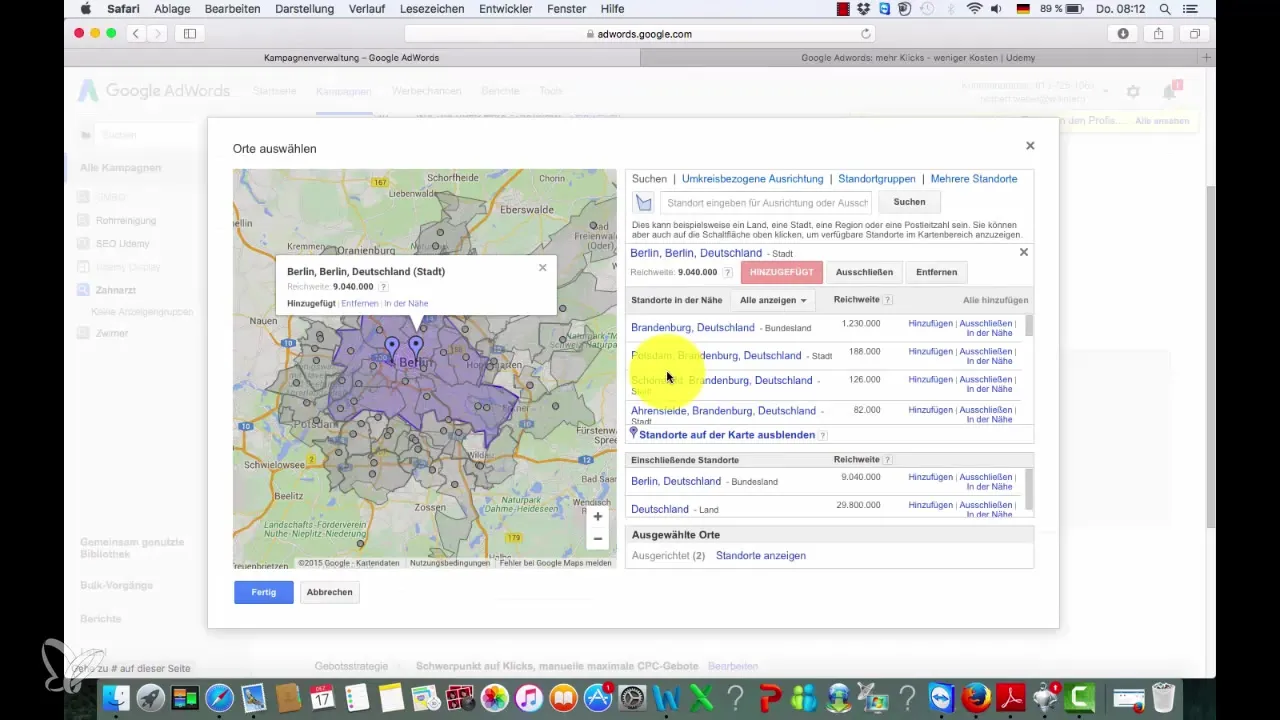The image size is (1280, 720).
Task: Dismiss the Berlin location detail with X
Action: [1023, 253]
